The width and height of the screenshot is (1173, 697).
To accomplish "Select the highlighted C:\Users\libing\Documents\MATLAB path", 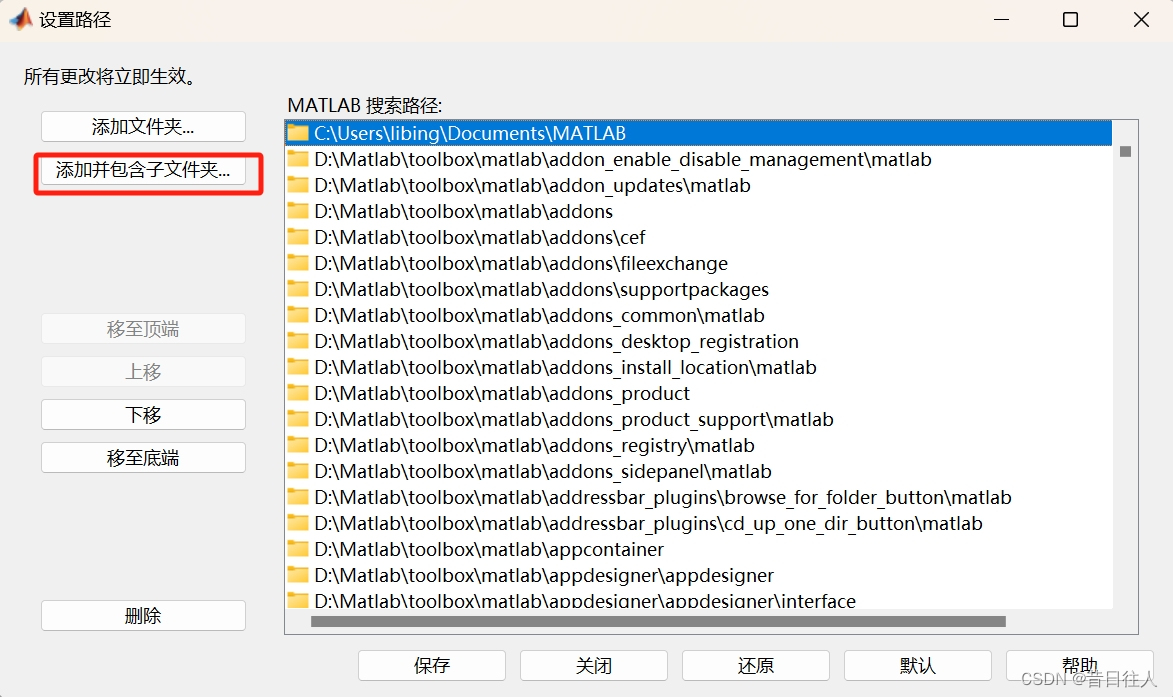I will click(470, 132).
